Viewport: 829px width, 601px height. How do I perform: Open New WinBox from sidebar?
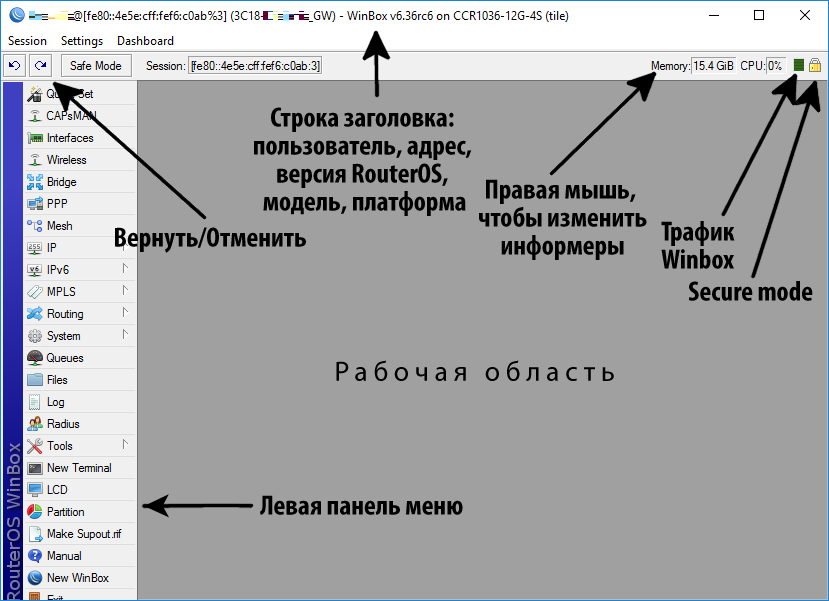click(77, 578)
